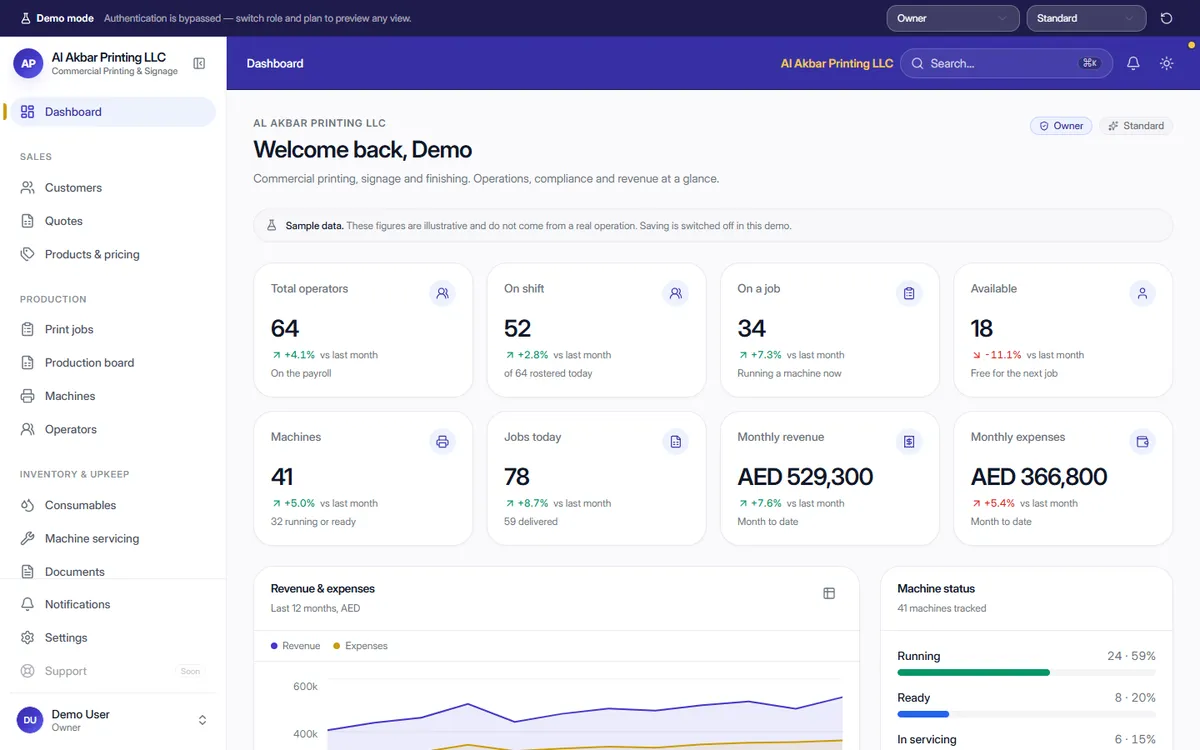Click the AED 529,300 revenue value

[x=805, y=477]
